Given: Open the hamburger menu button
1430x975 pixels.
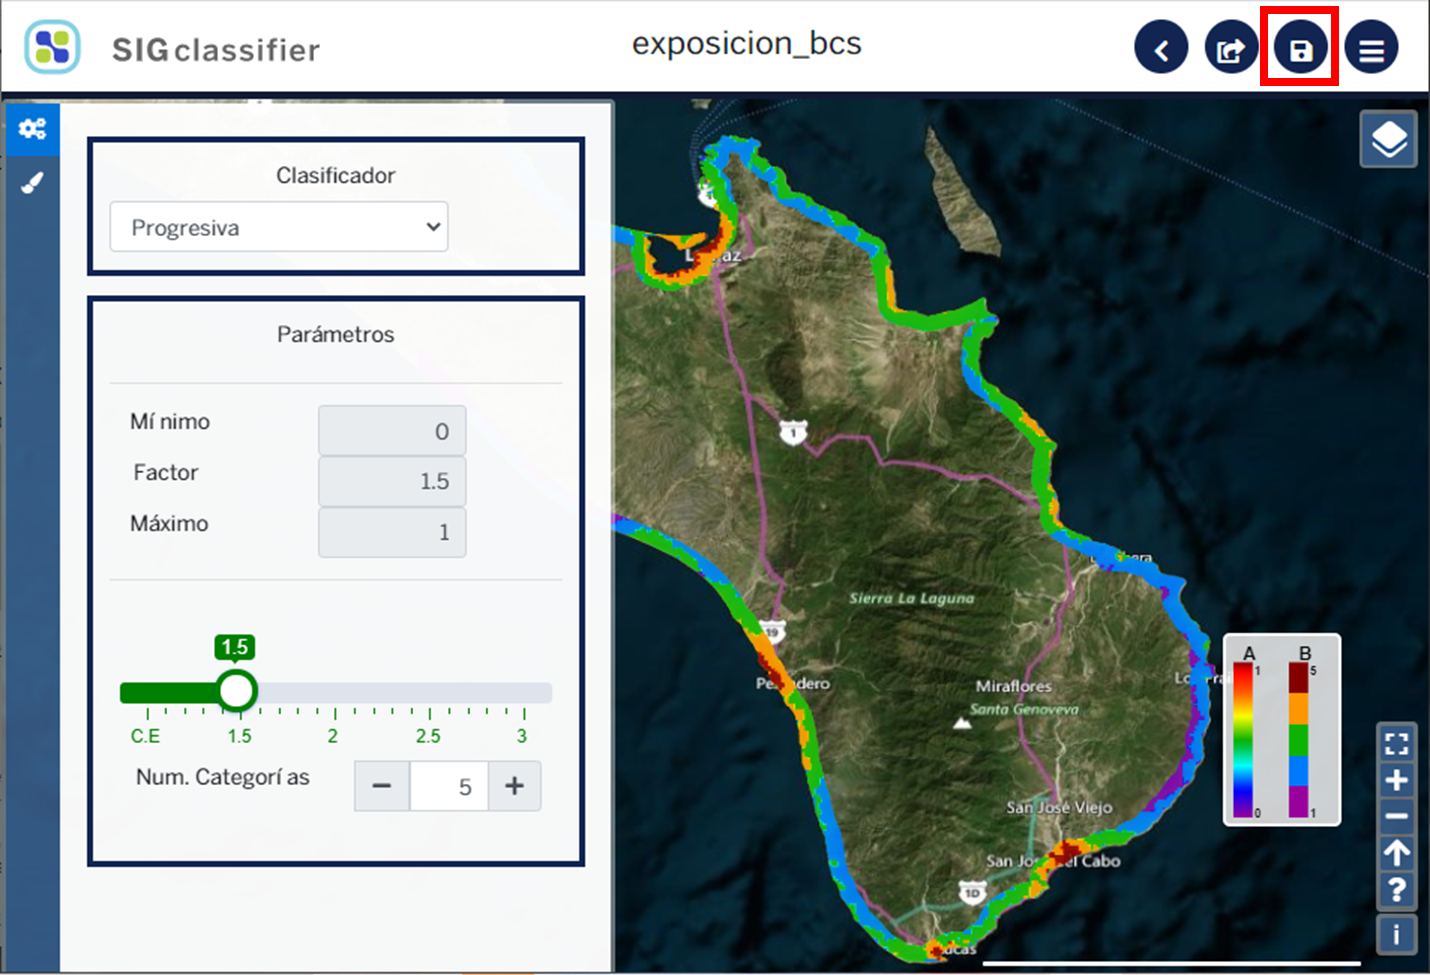Looking at the screenshot, I should click(1371, 47).
